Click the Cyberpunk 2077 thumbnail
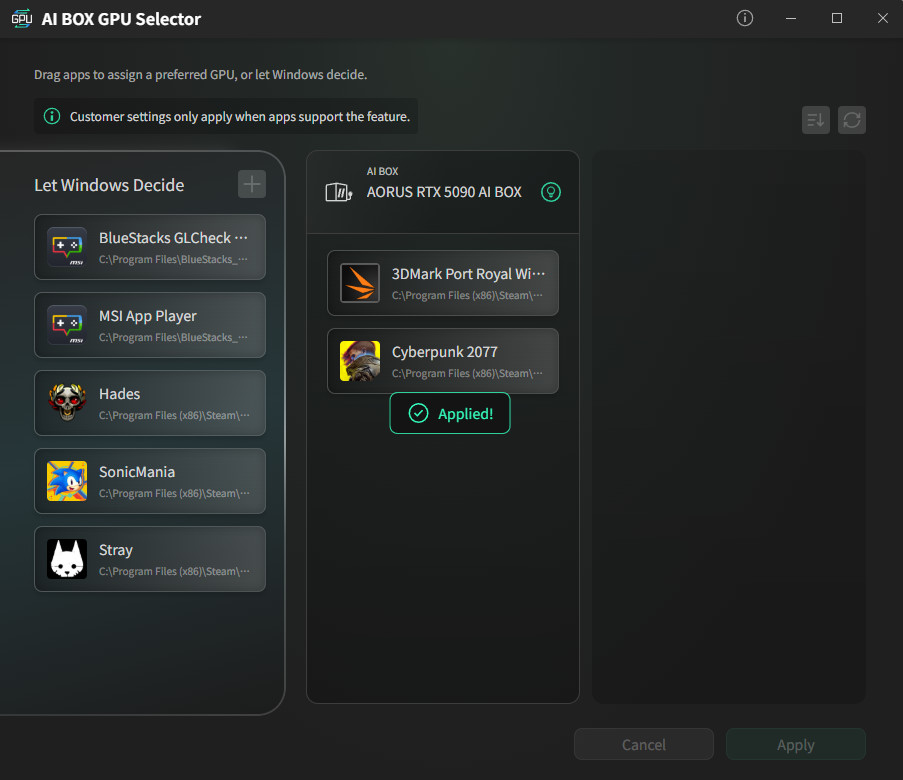This screenshot has width=903, height=780. click(x=360, y=361)
